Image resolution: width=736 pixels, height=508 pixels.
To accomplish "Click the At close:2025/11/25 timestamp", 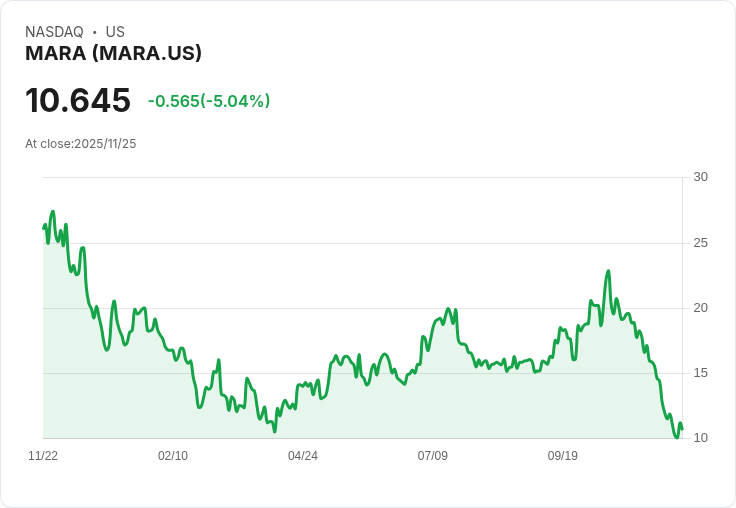I will tap(81, 144).
